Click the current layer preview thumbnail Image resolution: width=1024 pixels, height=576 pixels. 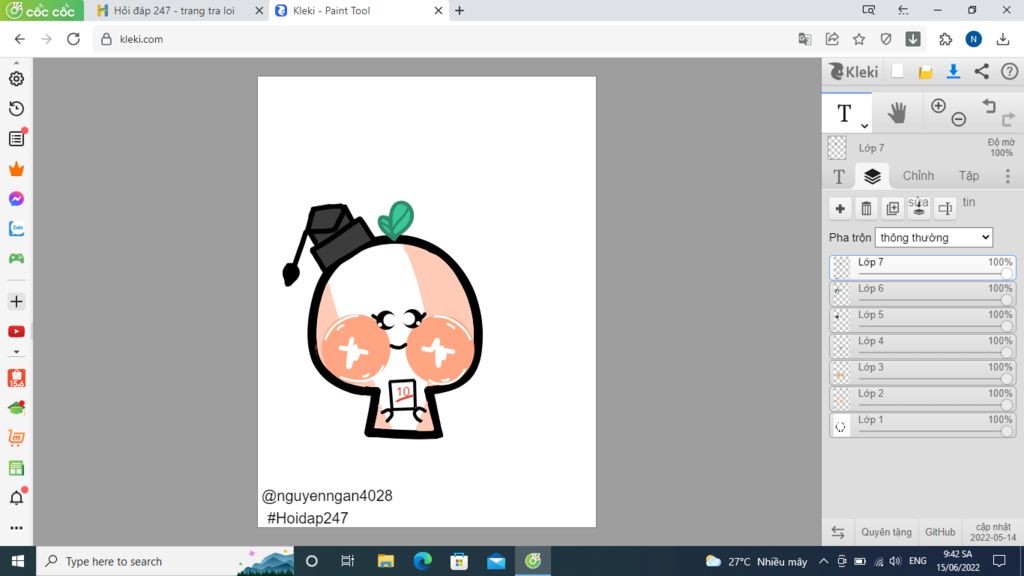pyautogui.click(x=837, y=148)
